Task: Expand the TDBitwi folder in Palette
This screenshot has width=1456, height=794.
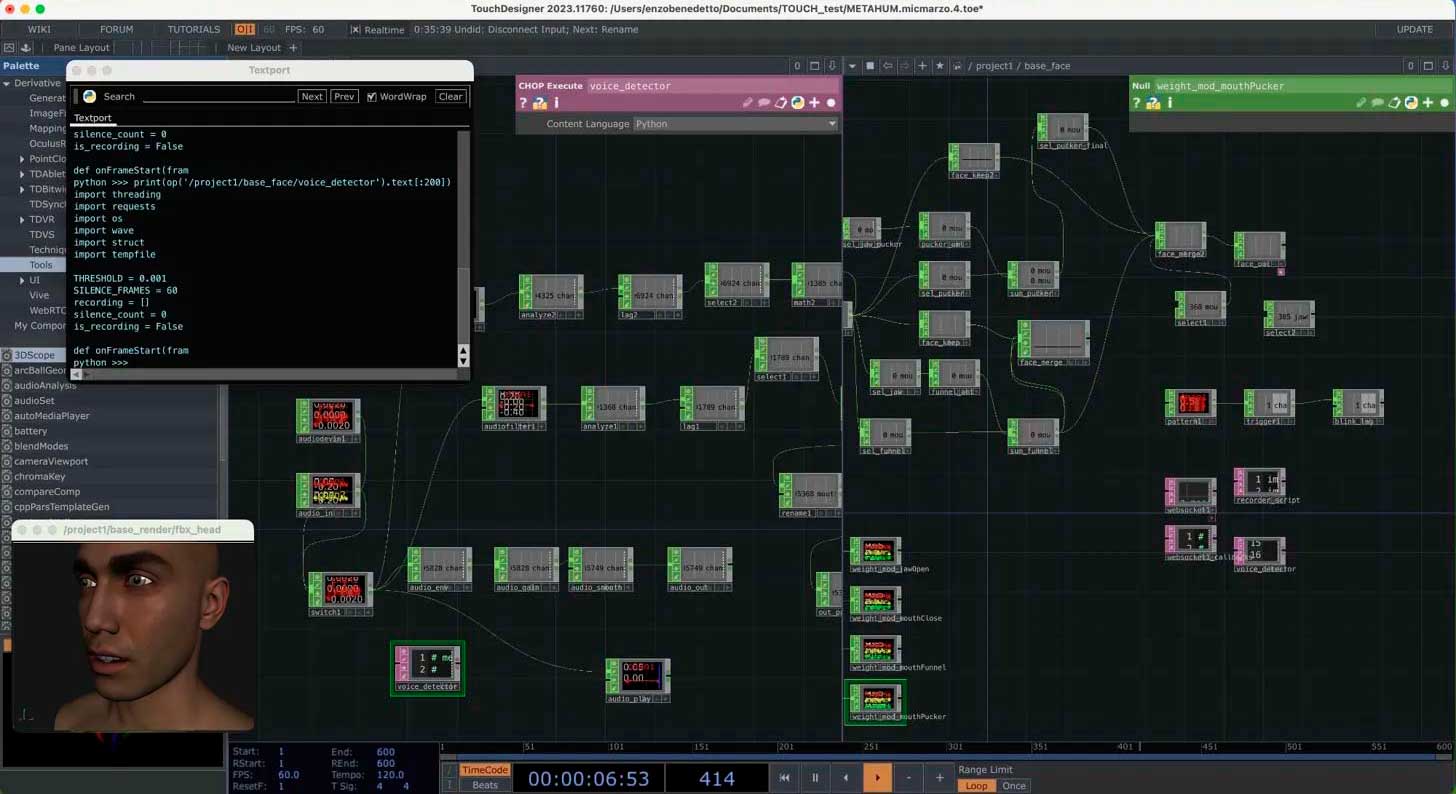Action: click(22, 189)
